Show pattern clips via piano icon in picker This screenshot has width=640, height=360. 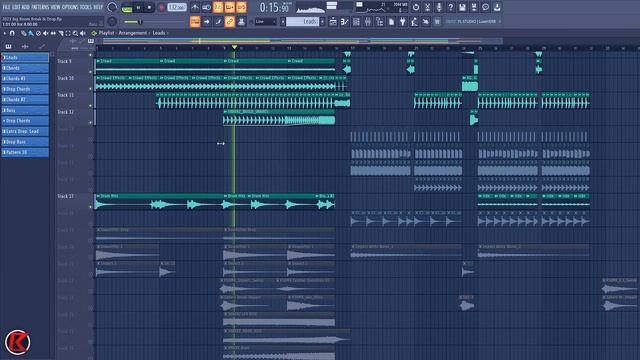click(8, 47)
